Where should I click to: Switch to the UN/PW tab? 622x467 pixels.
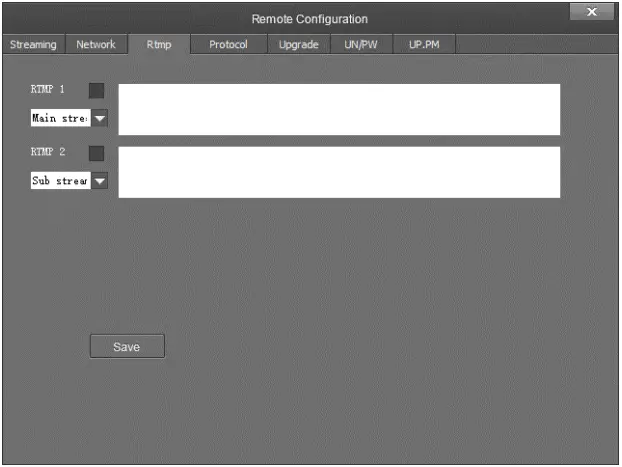pos(361,44)
